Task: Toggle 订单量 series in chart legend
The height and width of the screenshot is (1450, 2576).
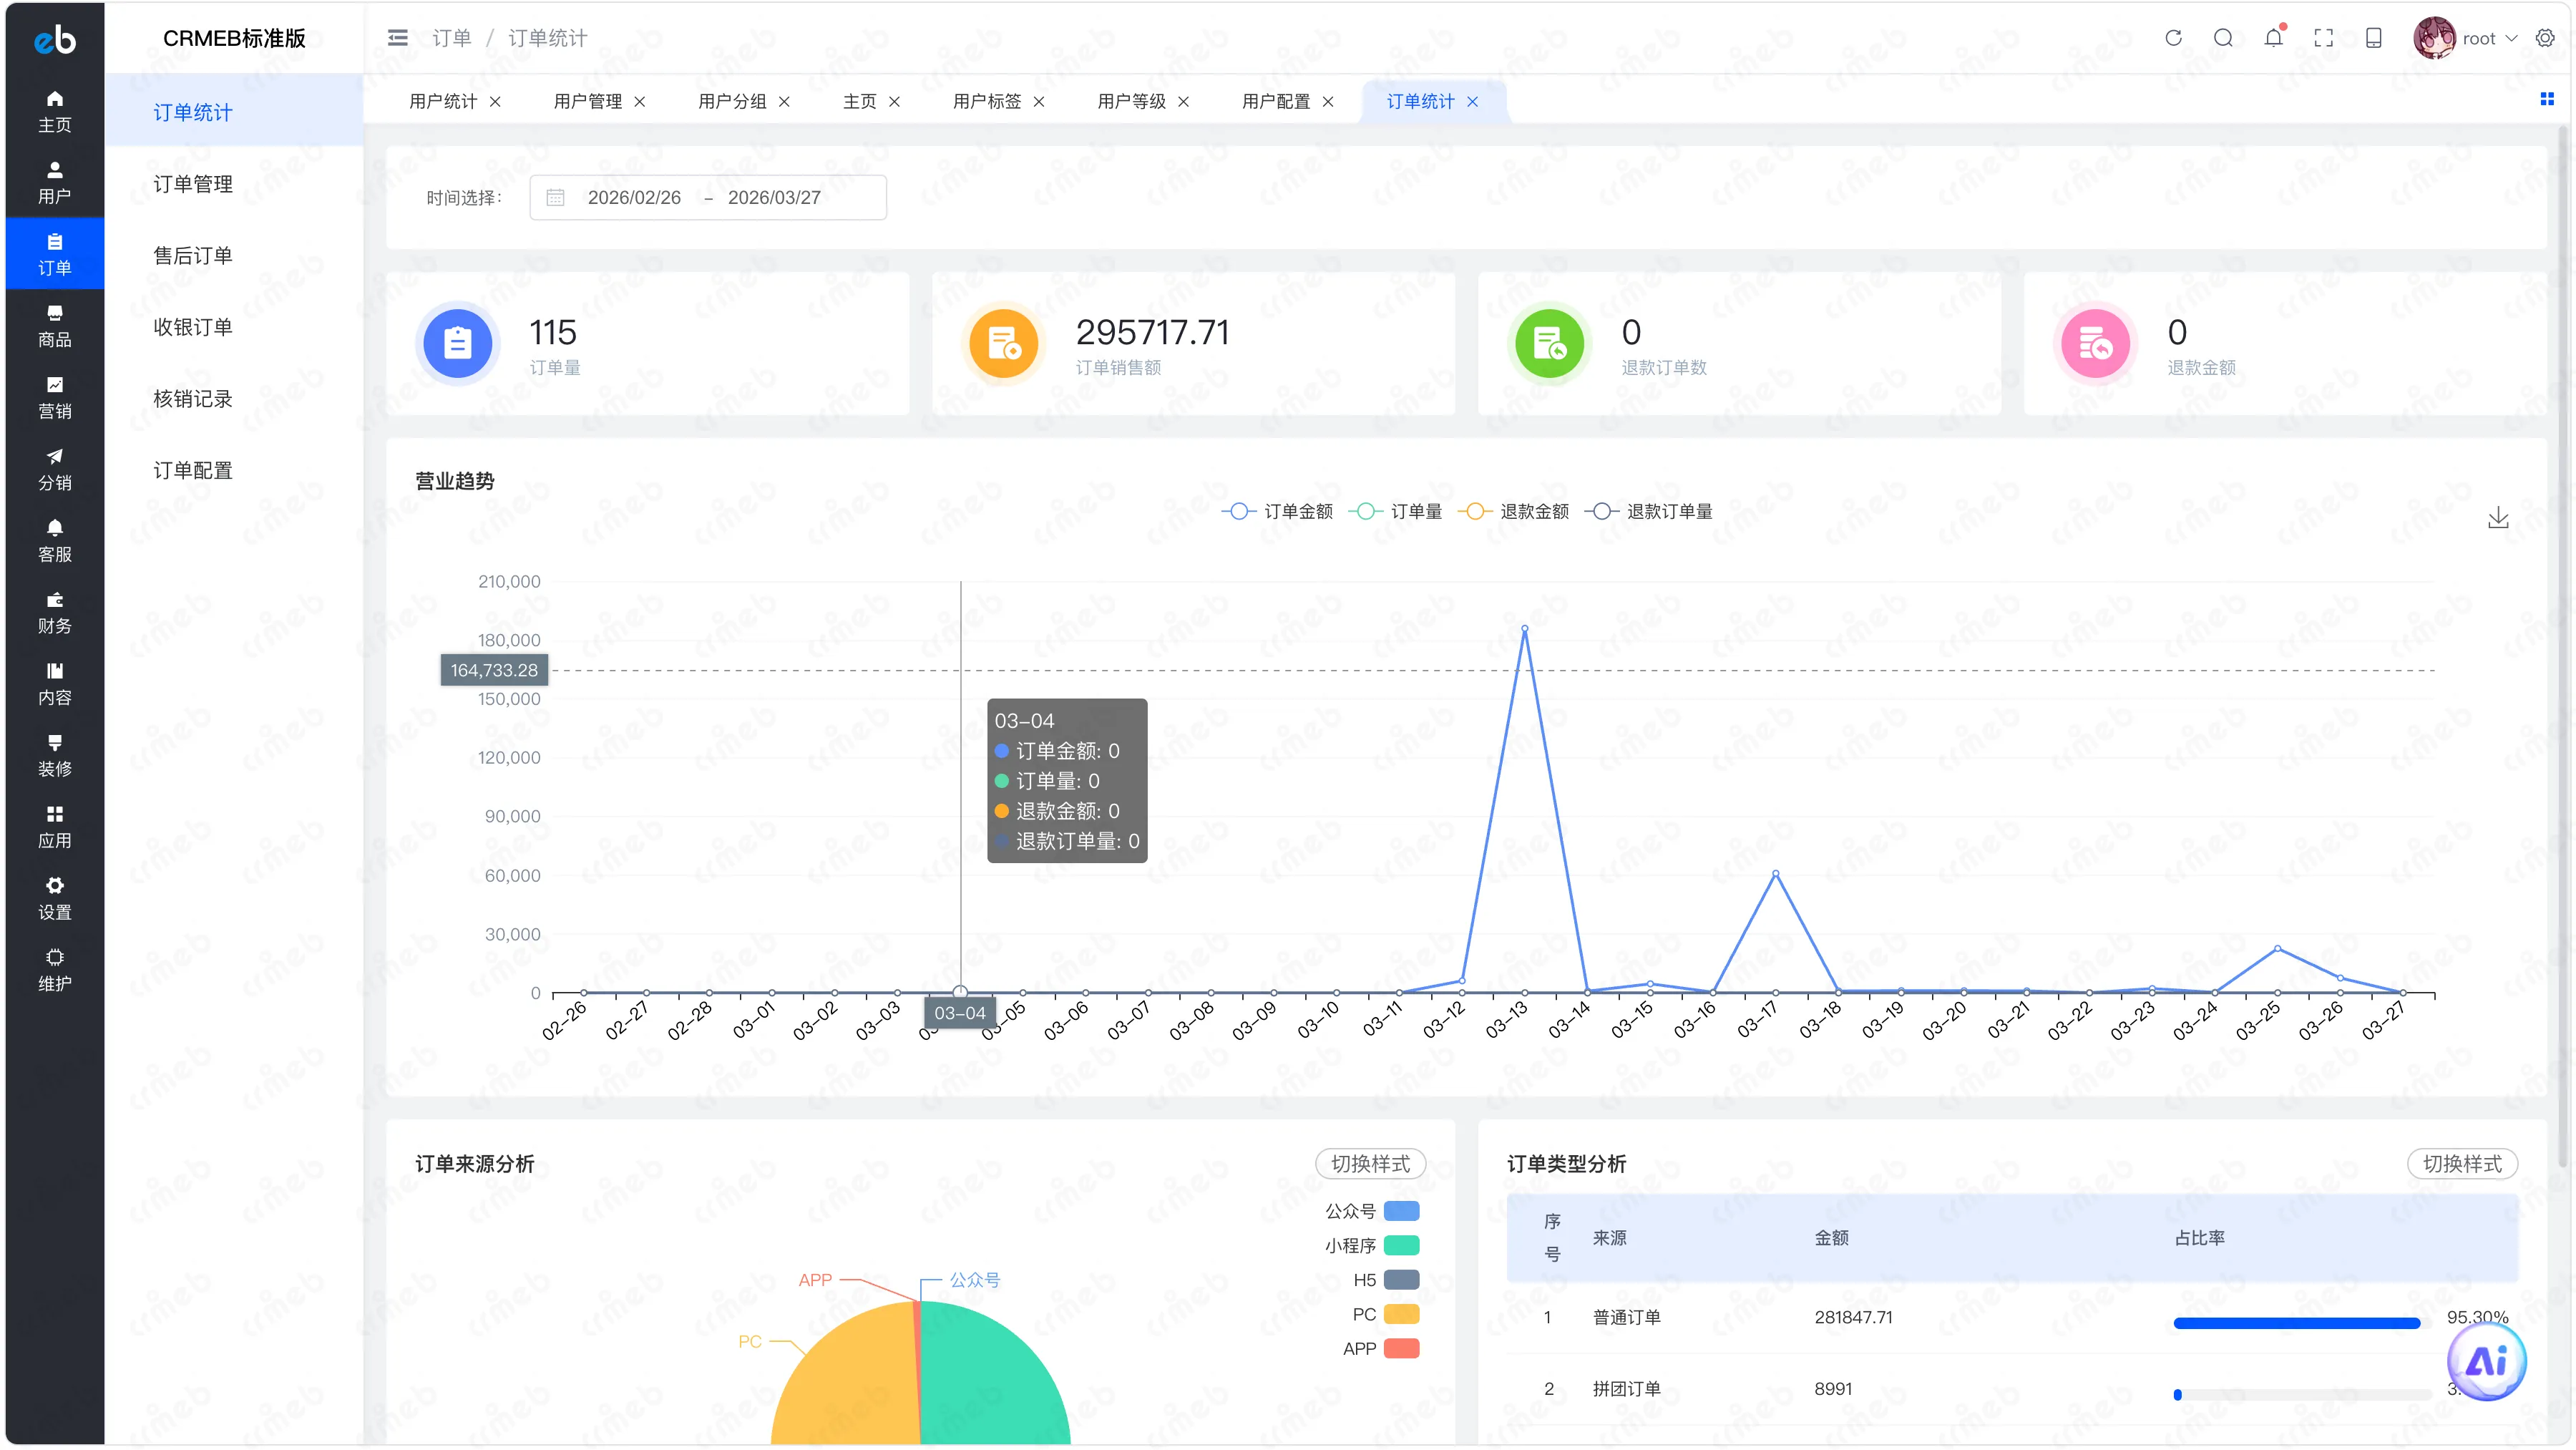Action: click(x=1395, y=511)
